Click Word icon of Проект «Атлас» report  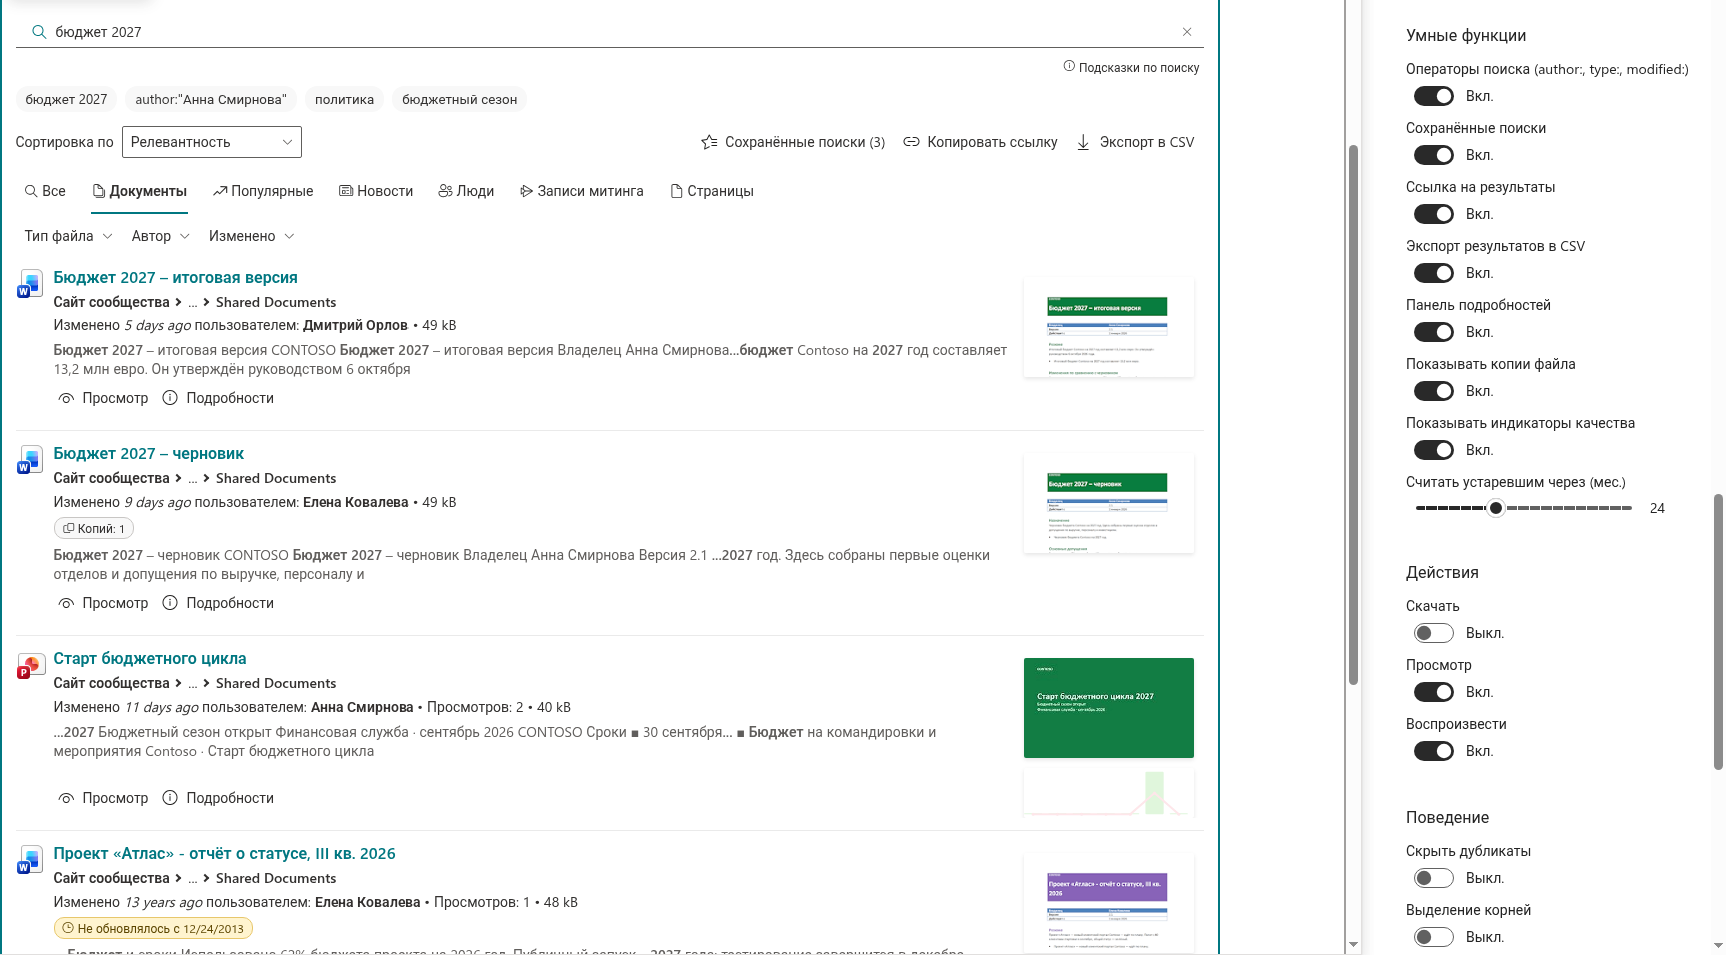(30, 860)
